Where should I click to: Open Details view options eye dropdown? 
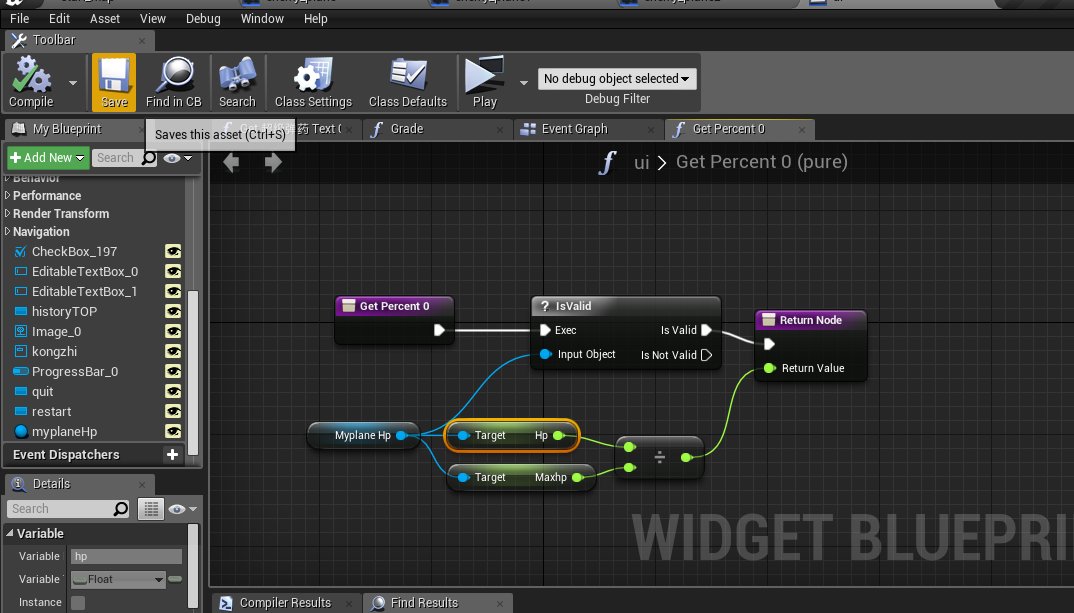pos(183,509)
